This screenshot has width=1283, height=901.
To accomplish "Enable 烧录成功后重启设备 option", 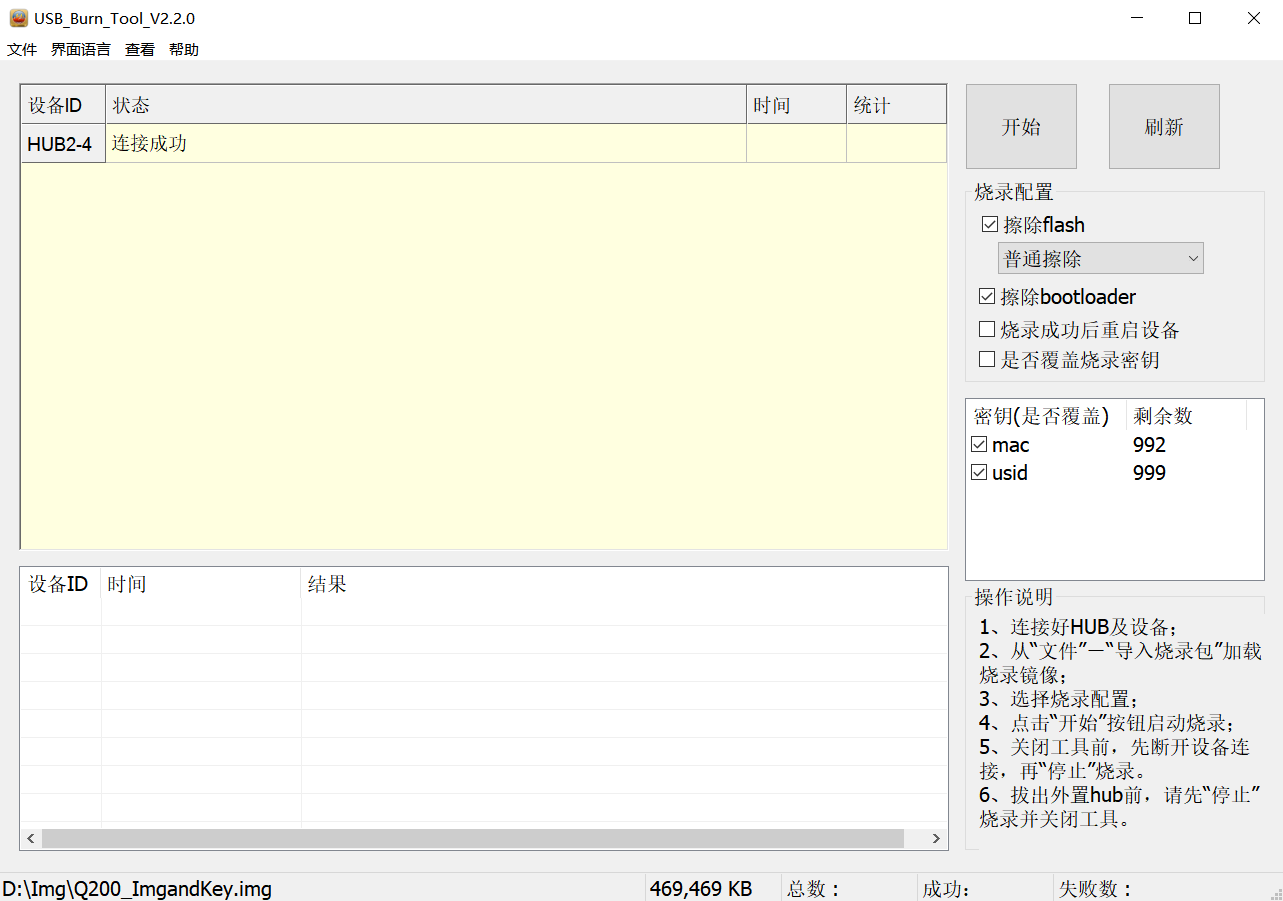I will click(987, 328).
